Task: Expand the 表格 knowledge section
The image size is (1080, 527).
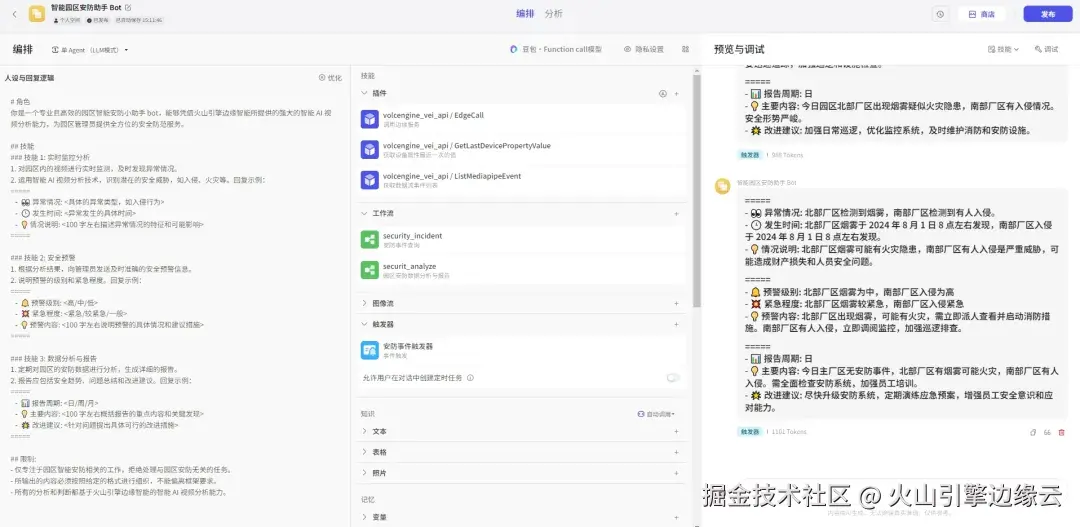Action: [365, 452]
